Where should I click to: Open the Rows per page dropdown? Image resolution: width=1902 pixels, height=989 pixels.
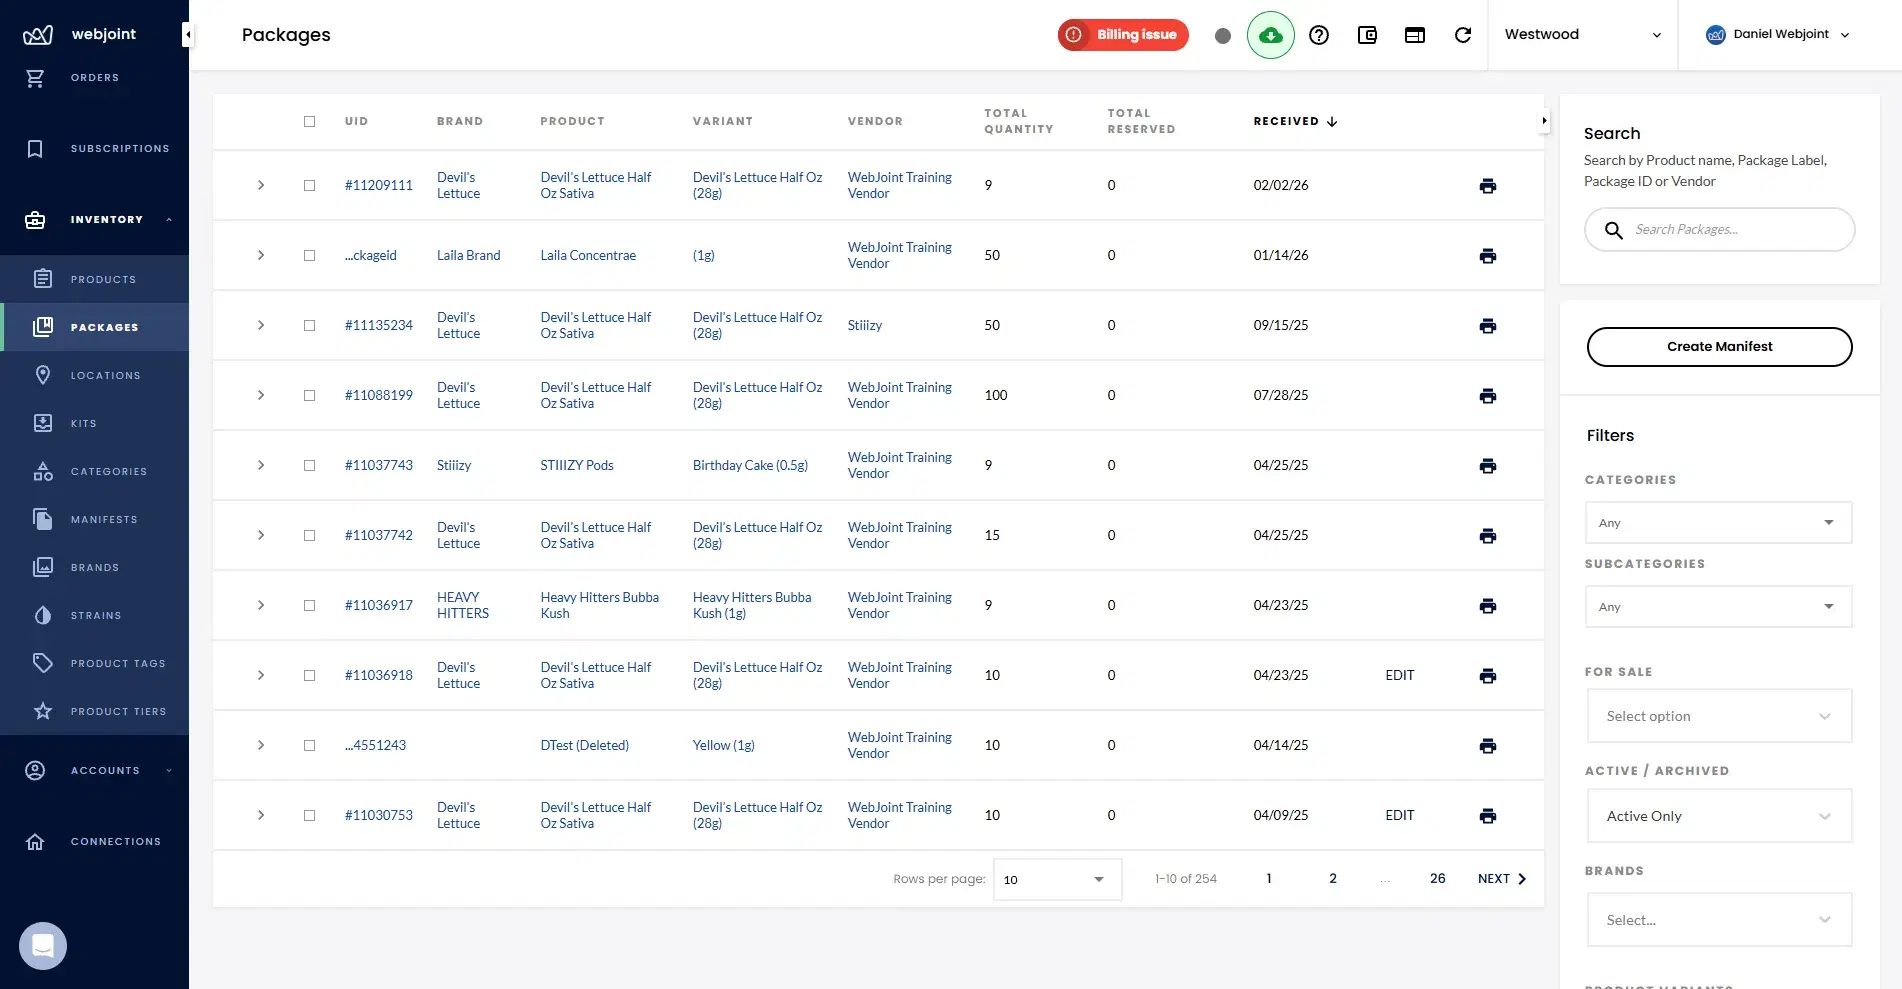pos(1056,879)
